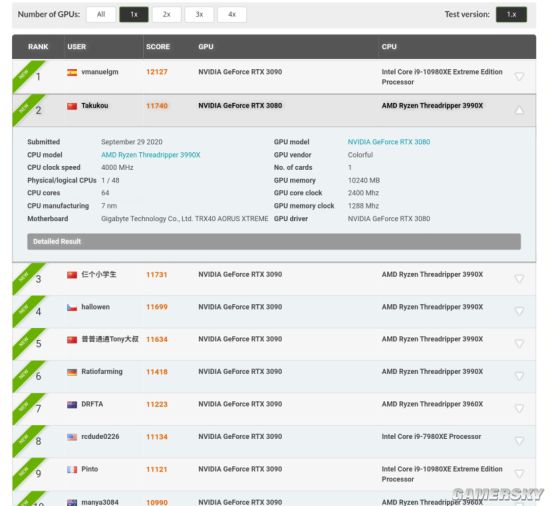Click the flag beside manya3084
Screen dimensions: 550x506
[x=72, y=502]
